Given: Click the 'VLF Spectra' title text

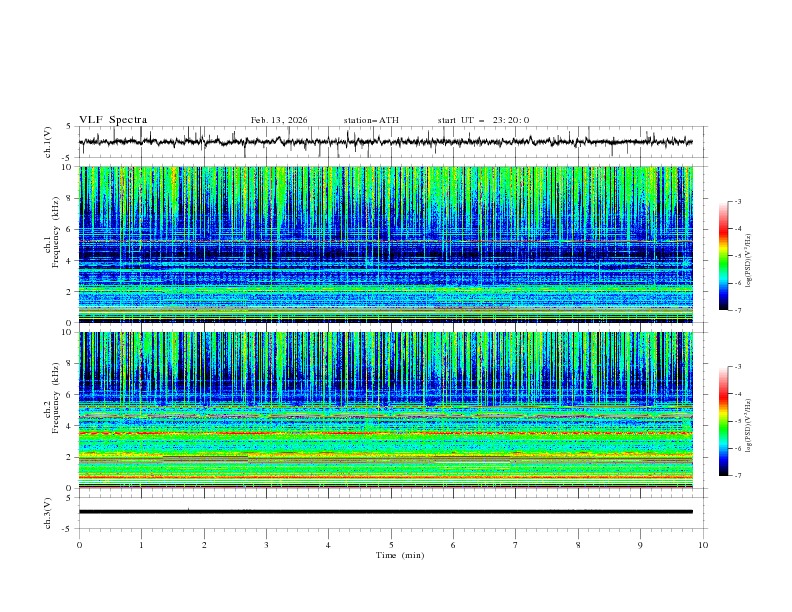Looking at the screenshot, I should click(x=113, y=120).
